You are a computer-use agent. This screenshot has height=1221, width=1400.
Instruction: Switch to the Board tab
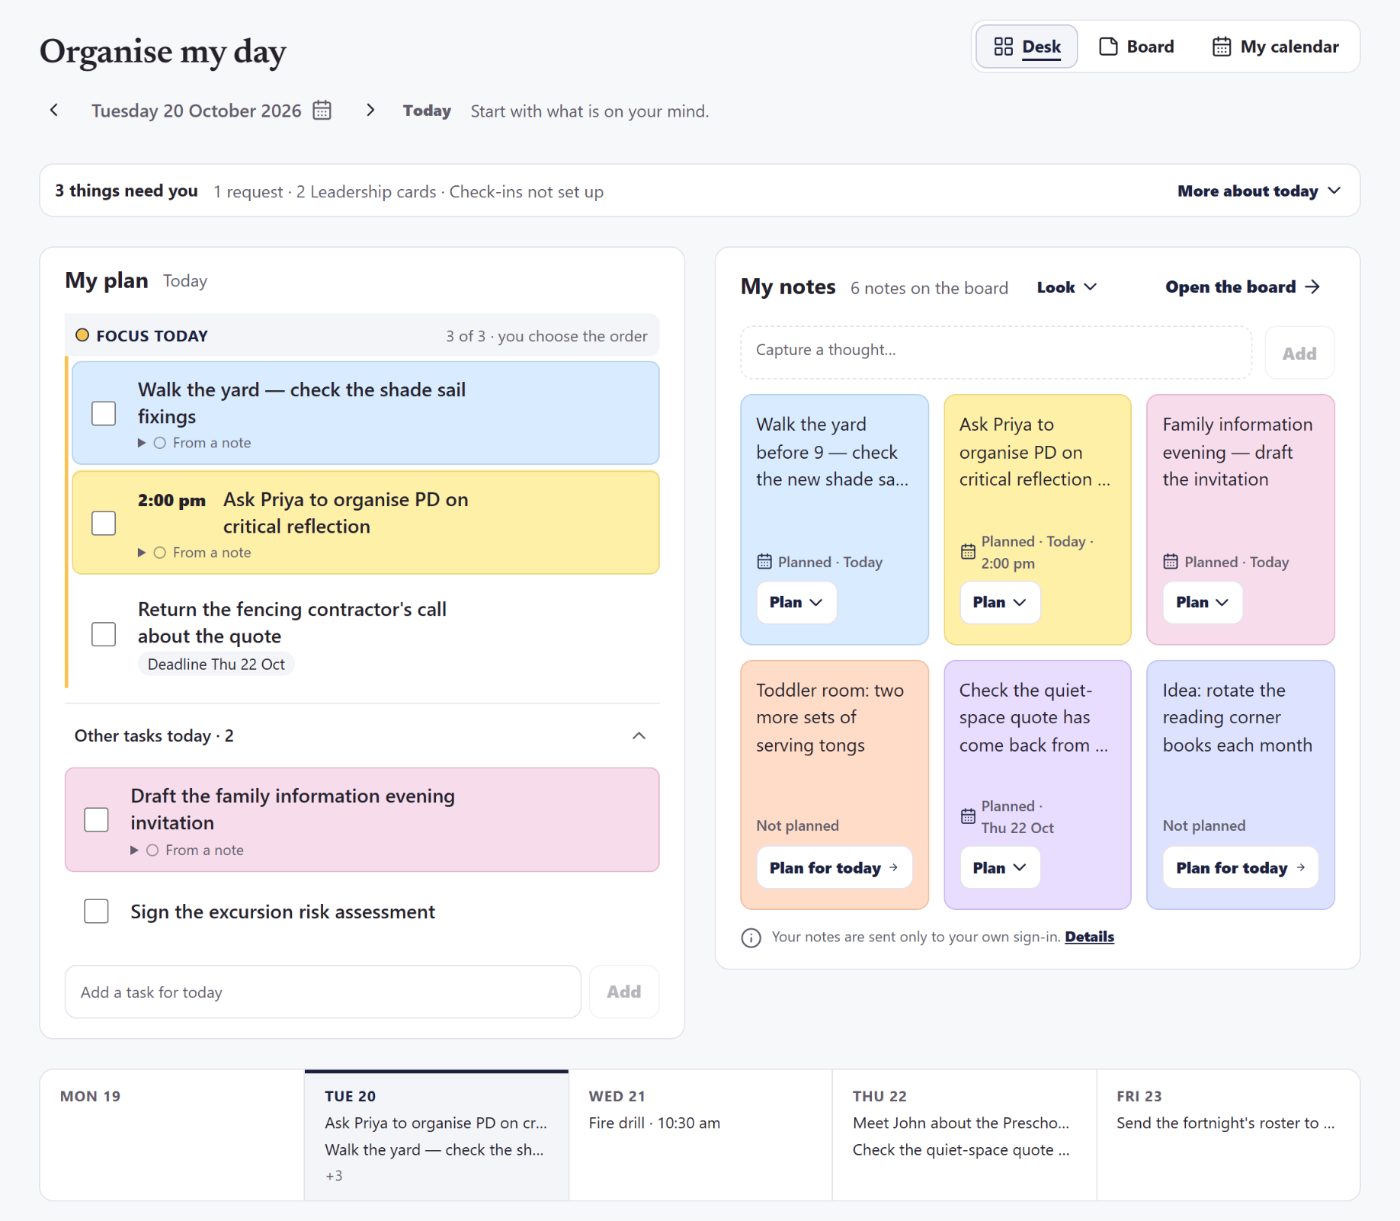pyautogui.click(x=1137, y=47)
